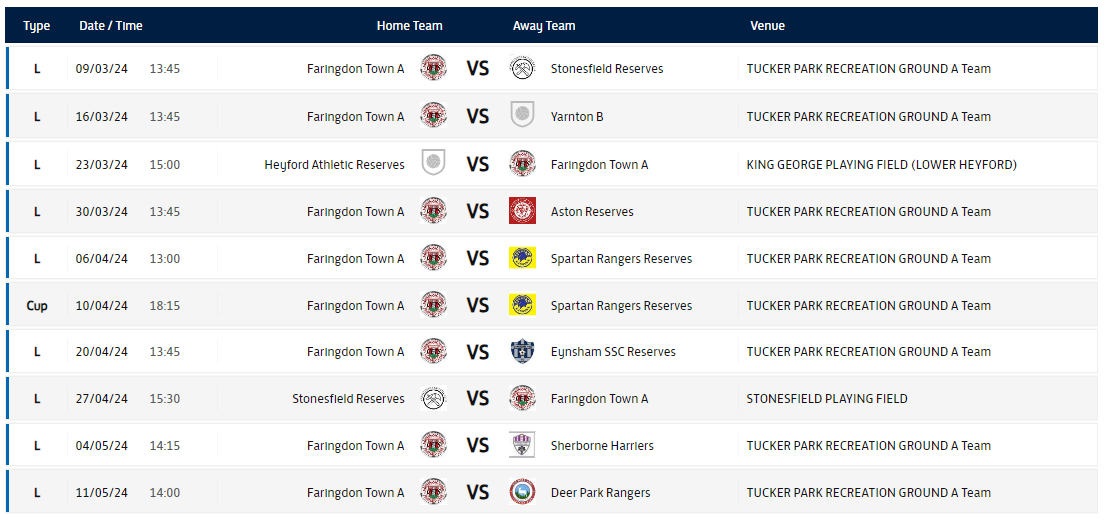Open the Deer Park Rangers team link

click(x=600, y=492)
